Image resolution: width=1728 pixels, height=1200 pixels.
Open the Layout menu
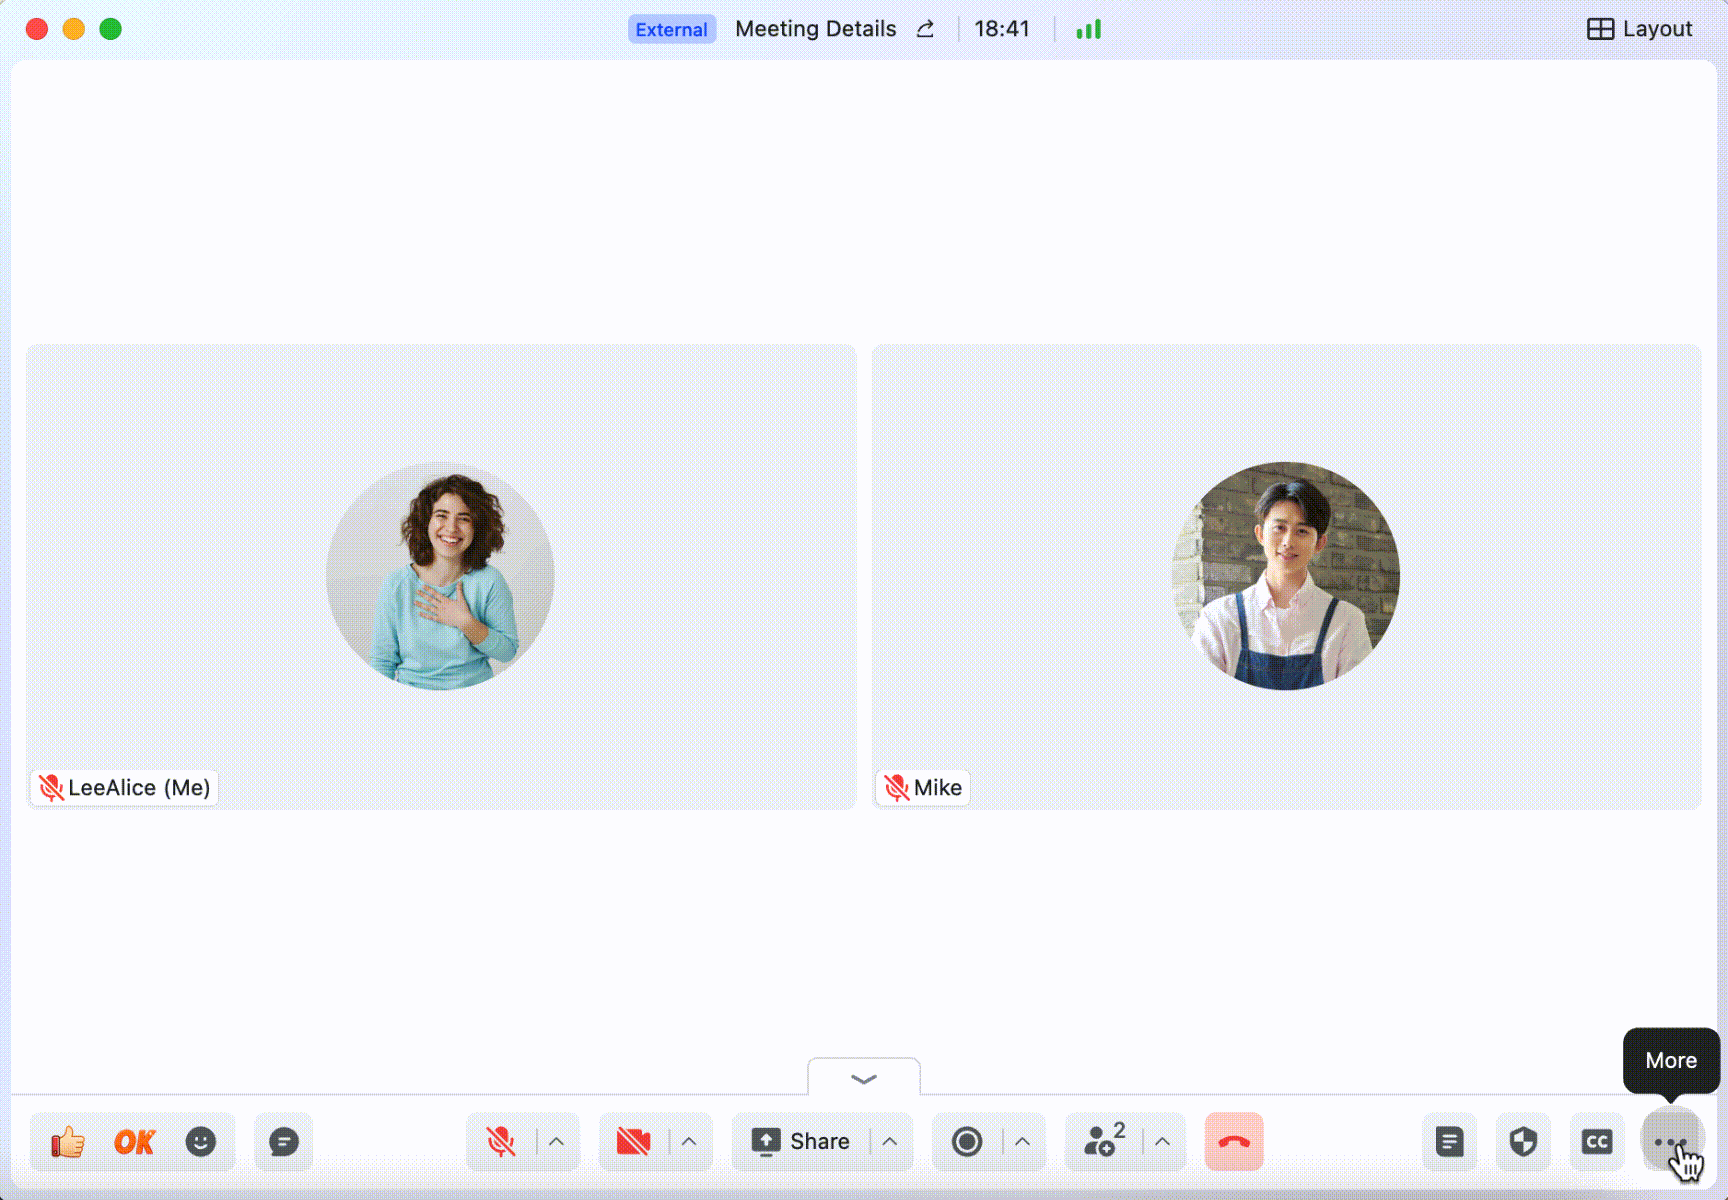click(x=1640, y=30)
